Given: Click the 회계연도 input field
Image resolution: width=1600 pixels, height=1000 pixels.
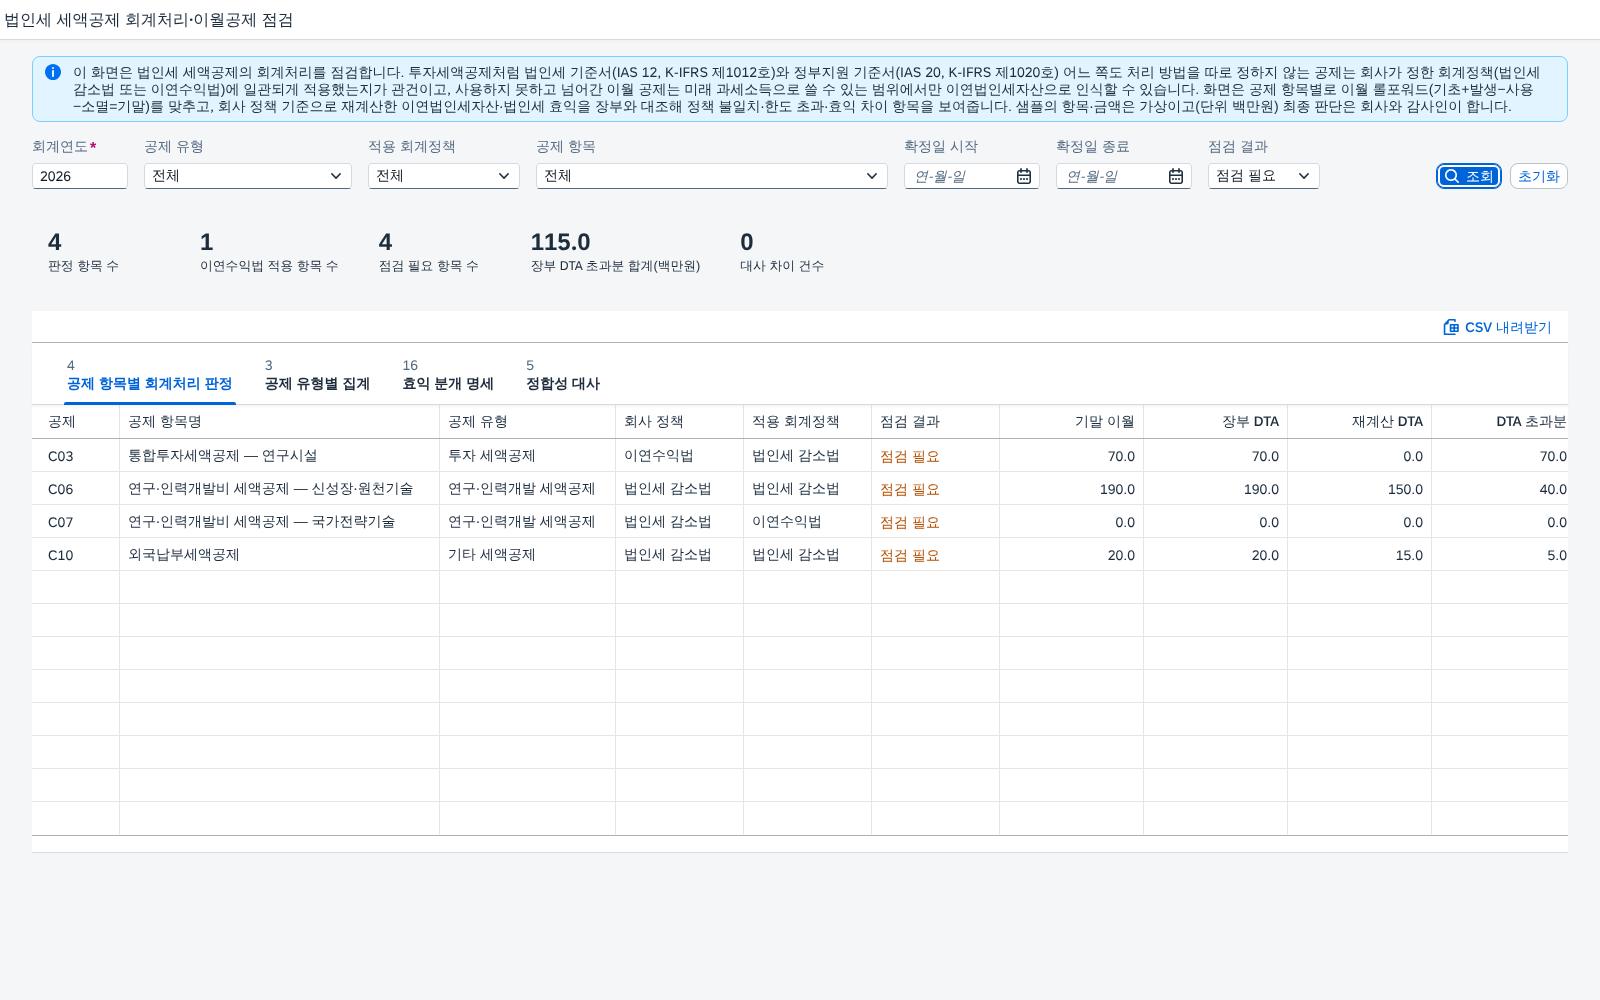Looking at the screenshot, I should 80,176.
